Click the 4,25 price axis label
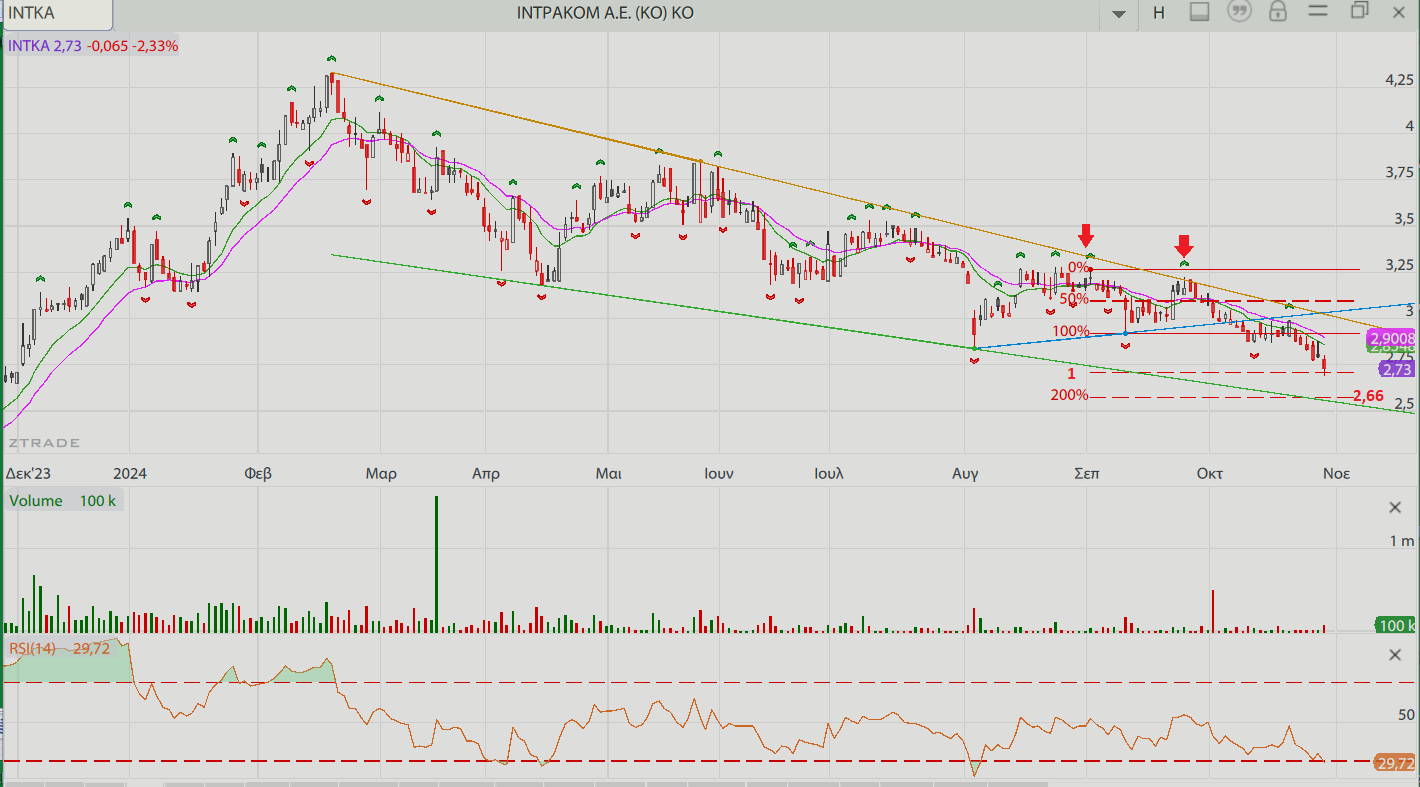The image size is (1420, 787). pos(1399,81)
